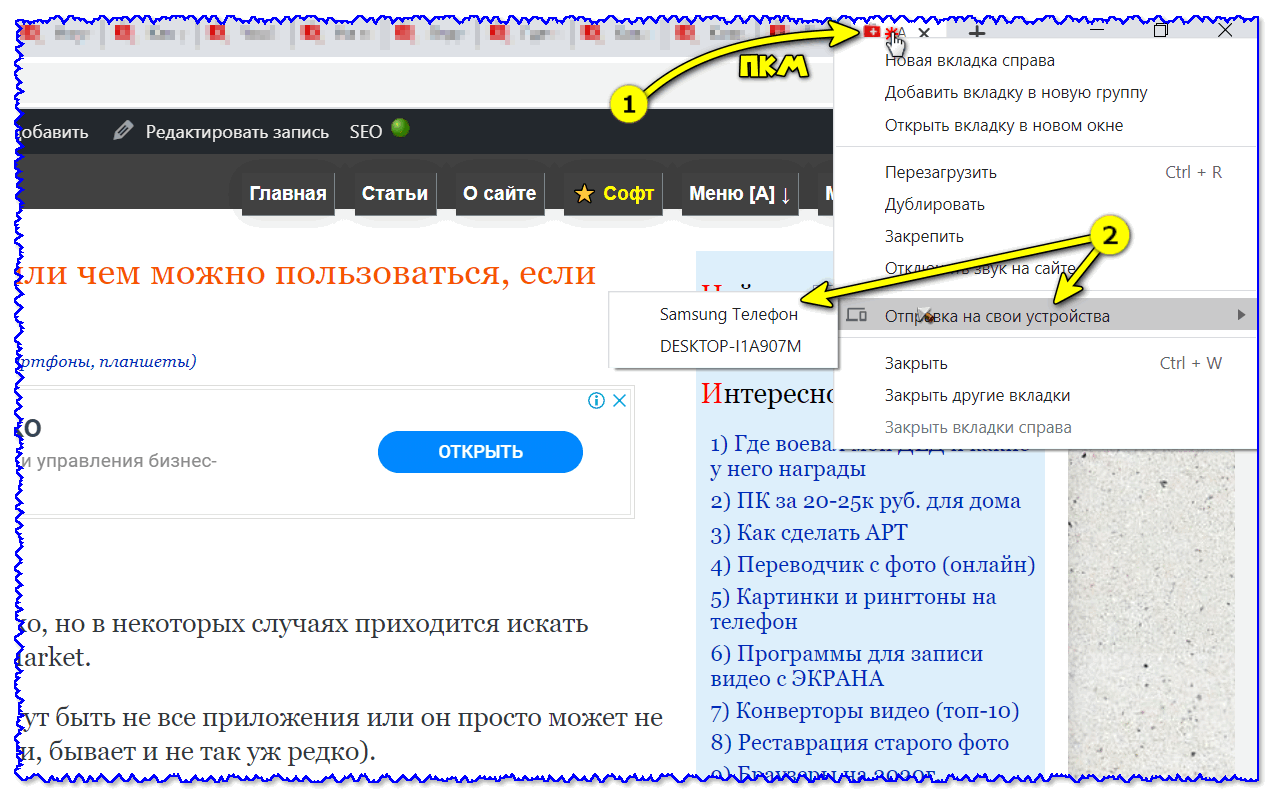Select DESKTOP-I1A907M as target device
1267x797 pixels.
(x=730, y=346)
